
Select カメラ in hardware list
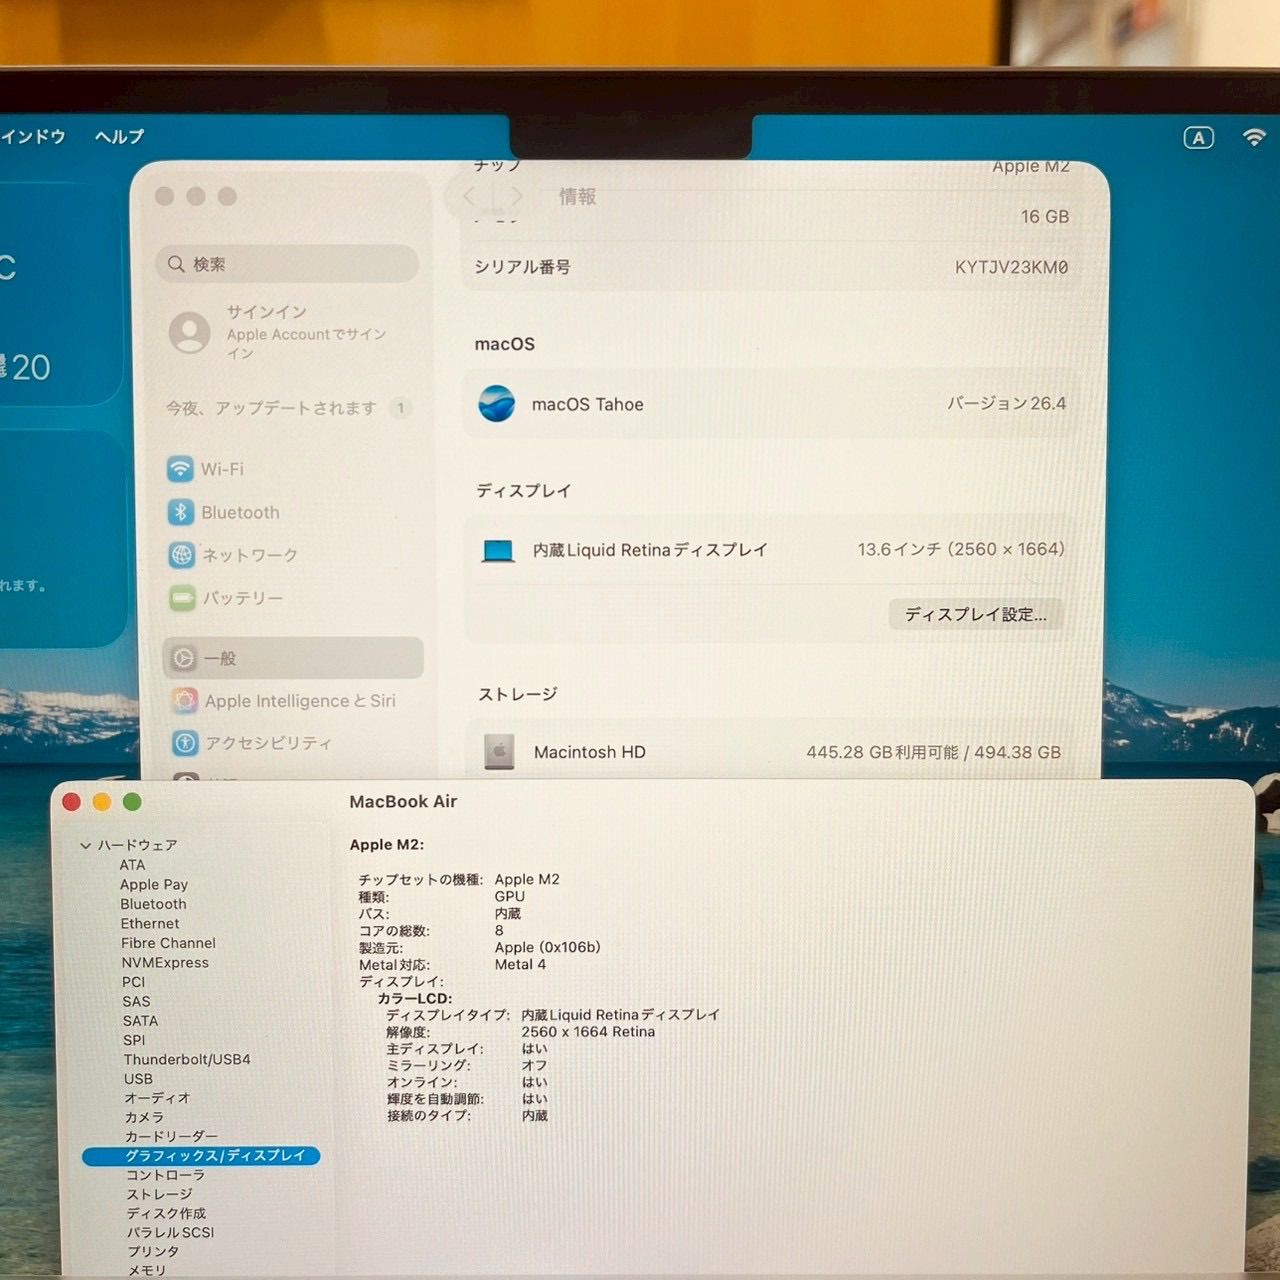tap(144, 1117)
